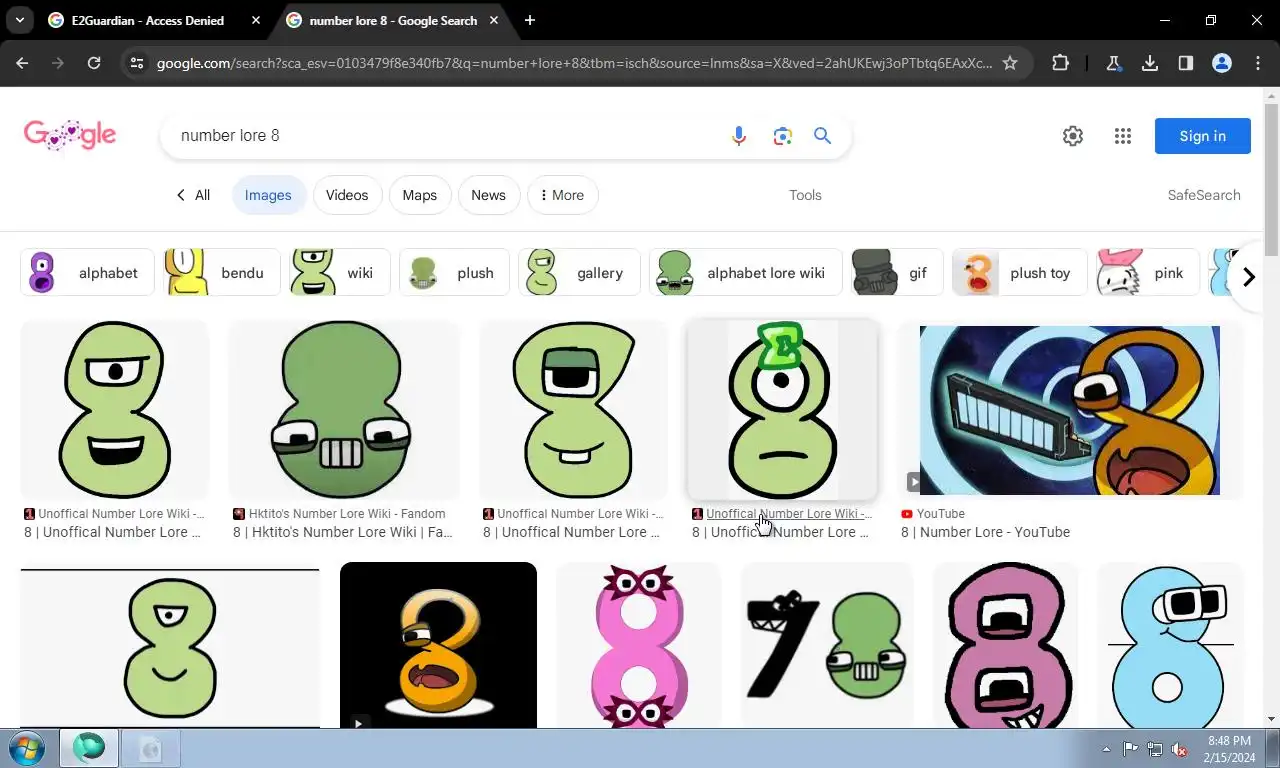Search by image with Google Lens icon

782,136
